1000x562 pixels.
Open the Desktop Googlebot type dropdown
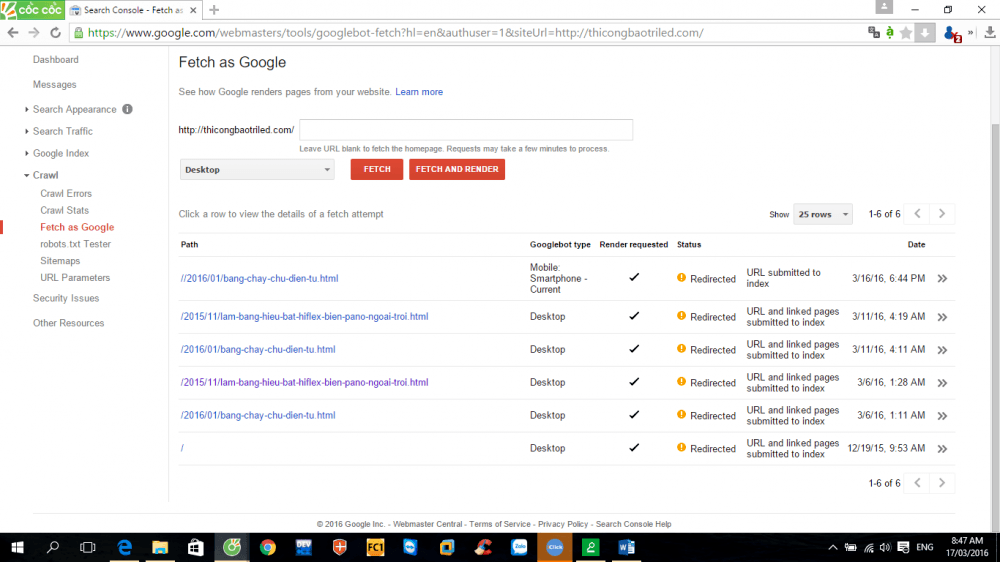tap(257, 170)
